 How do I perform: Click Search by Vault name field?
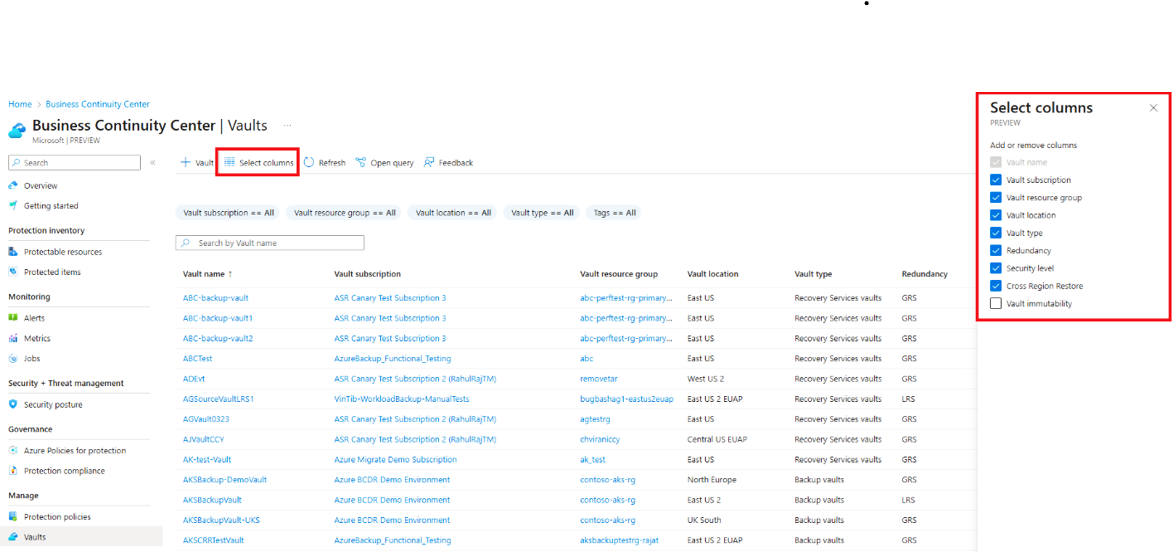[x=270, y=243]
